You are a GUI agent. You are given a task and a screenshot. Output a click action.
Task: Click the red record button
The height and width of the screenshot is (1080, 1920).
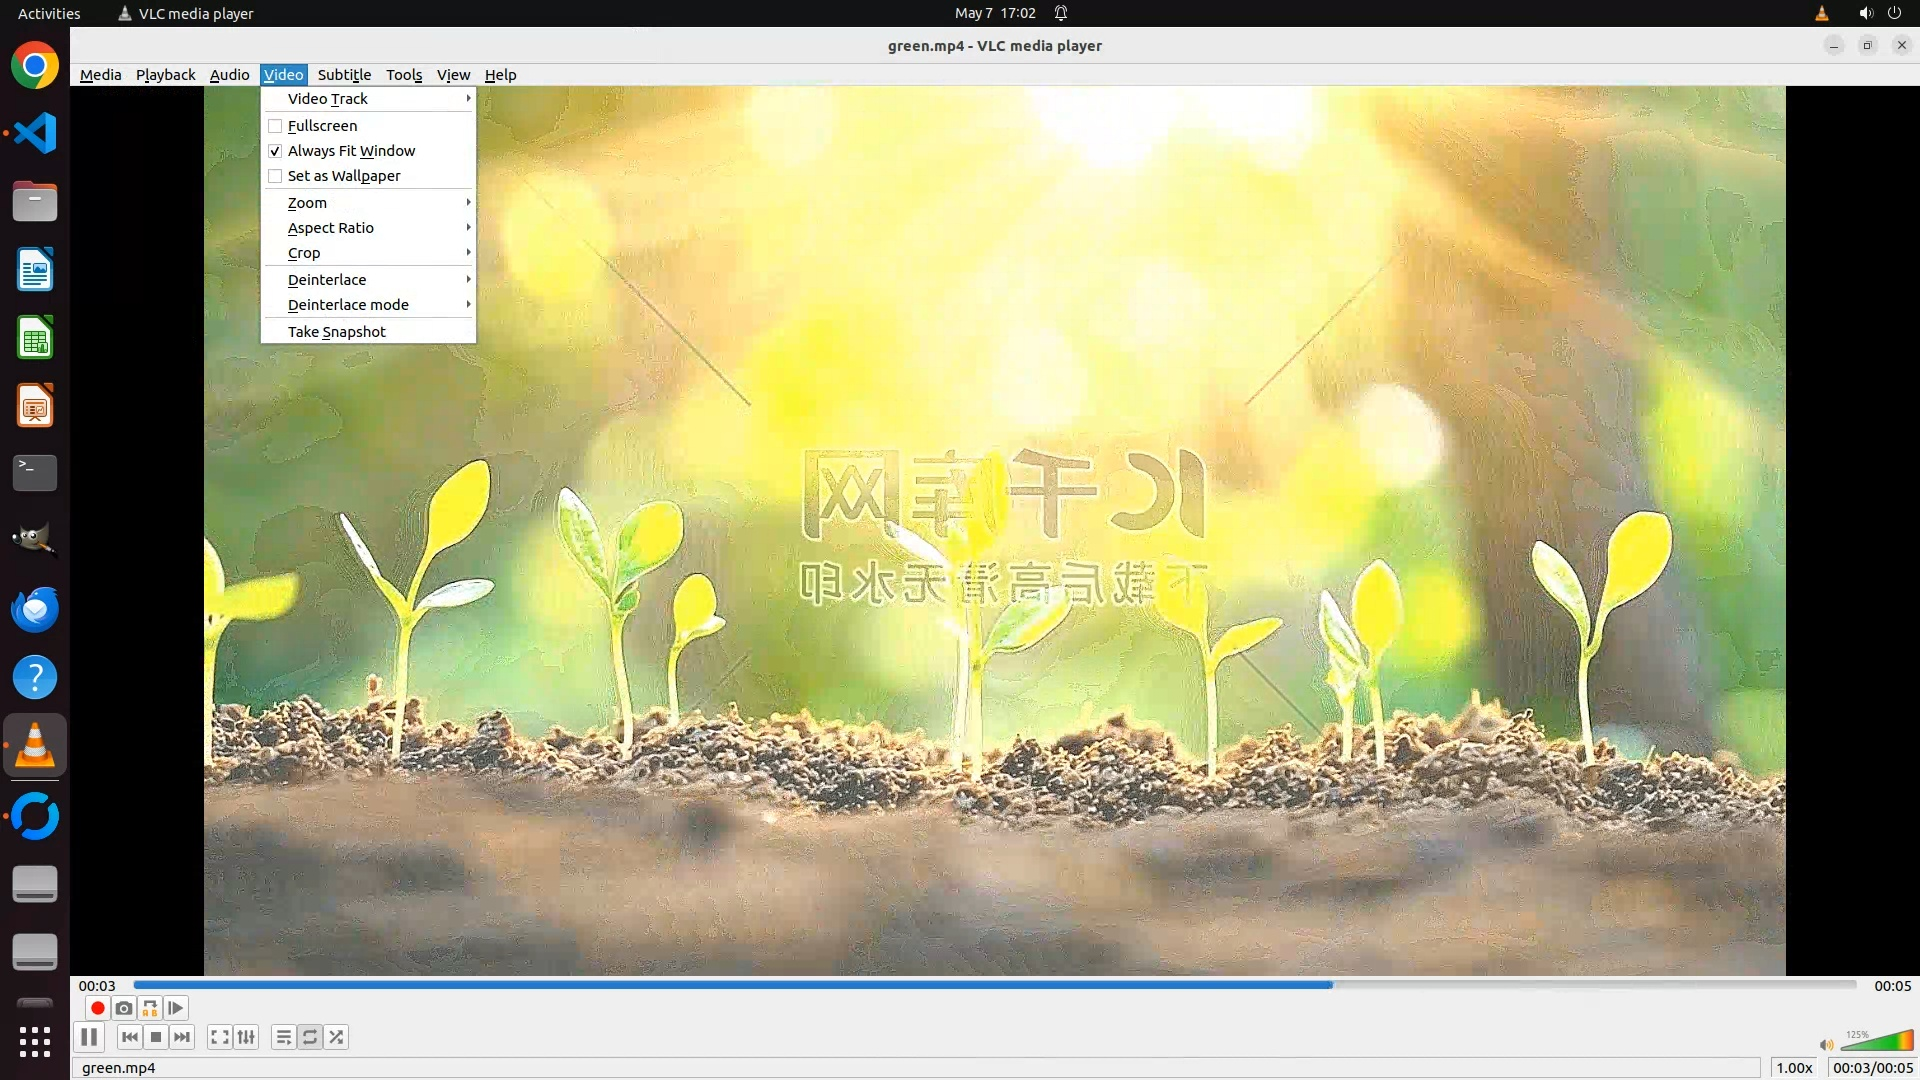(x=97, y=1008)
